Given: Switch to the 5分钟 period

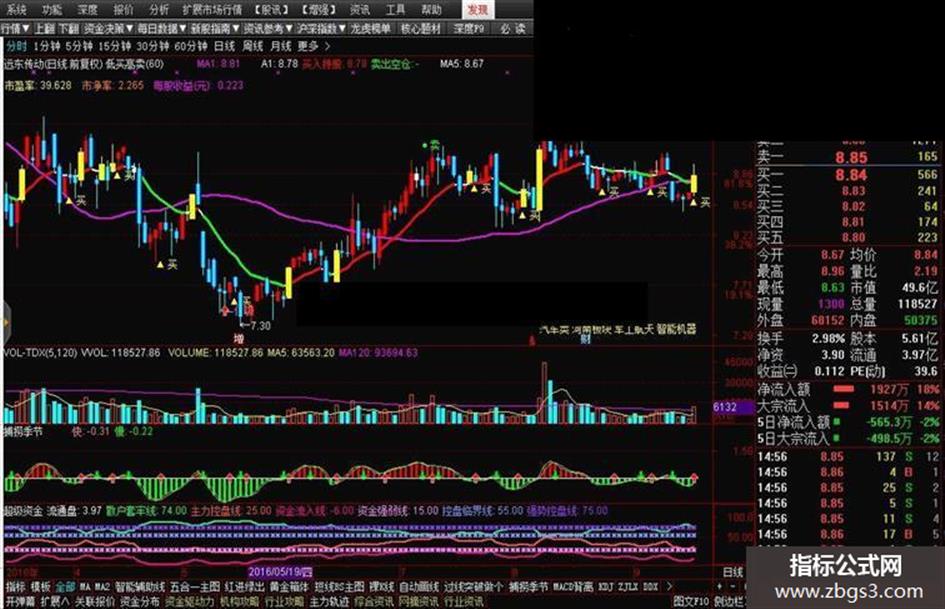Looking at the screenshot, I should point(79,46).
